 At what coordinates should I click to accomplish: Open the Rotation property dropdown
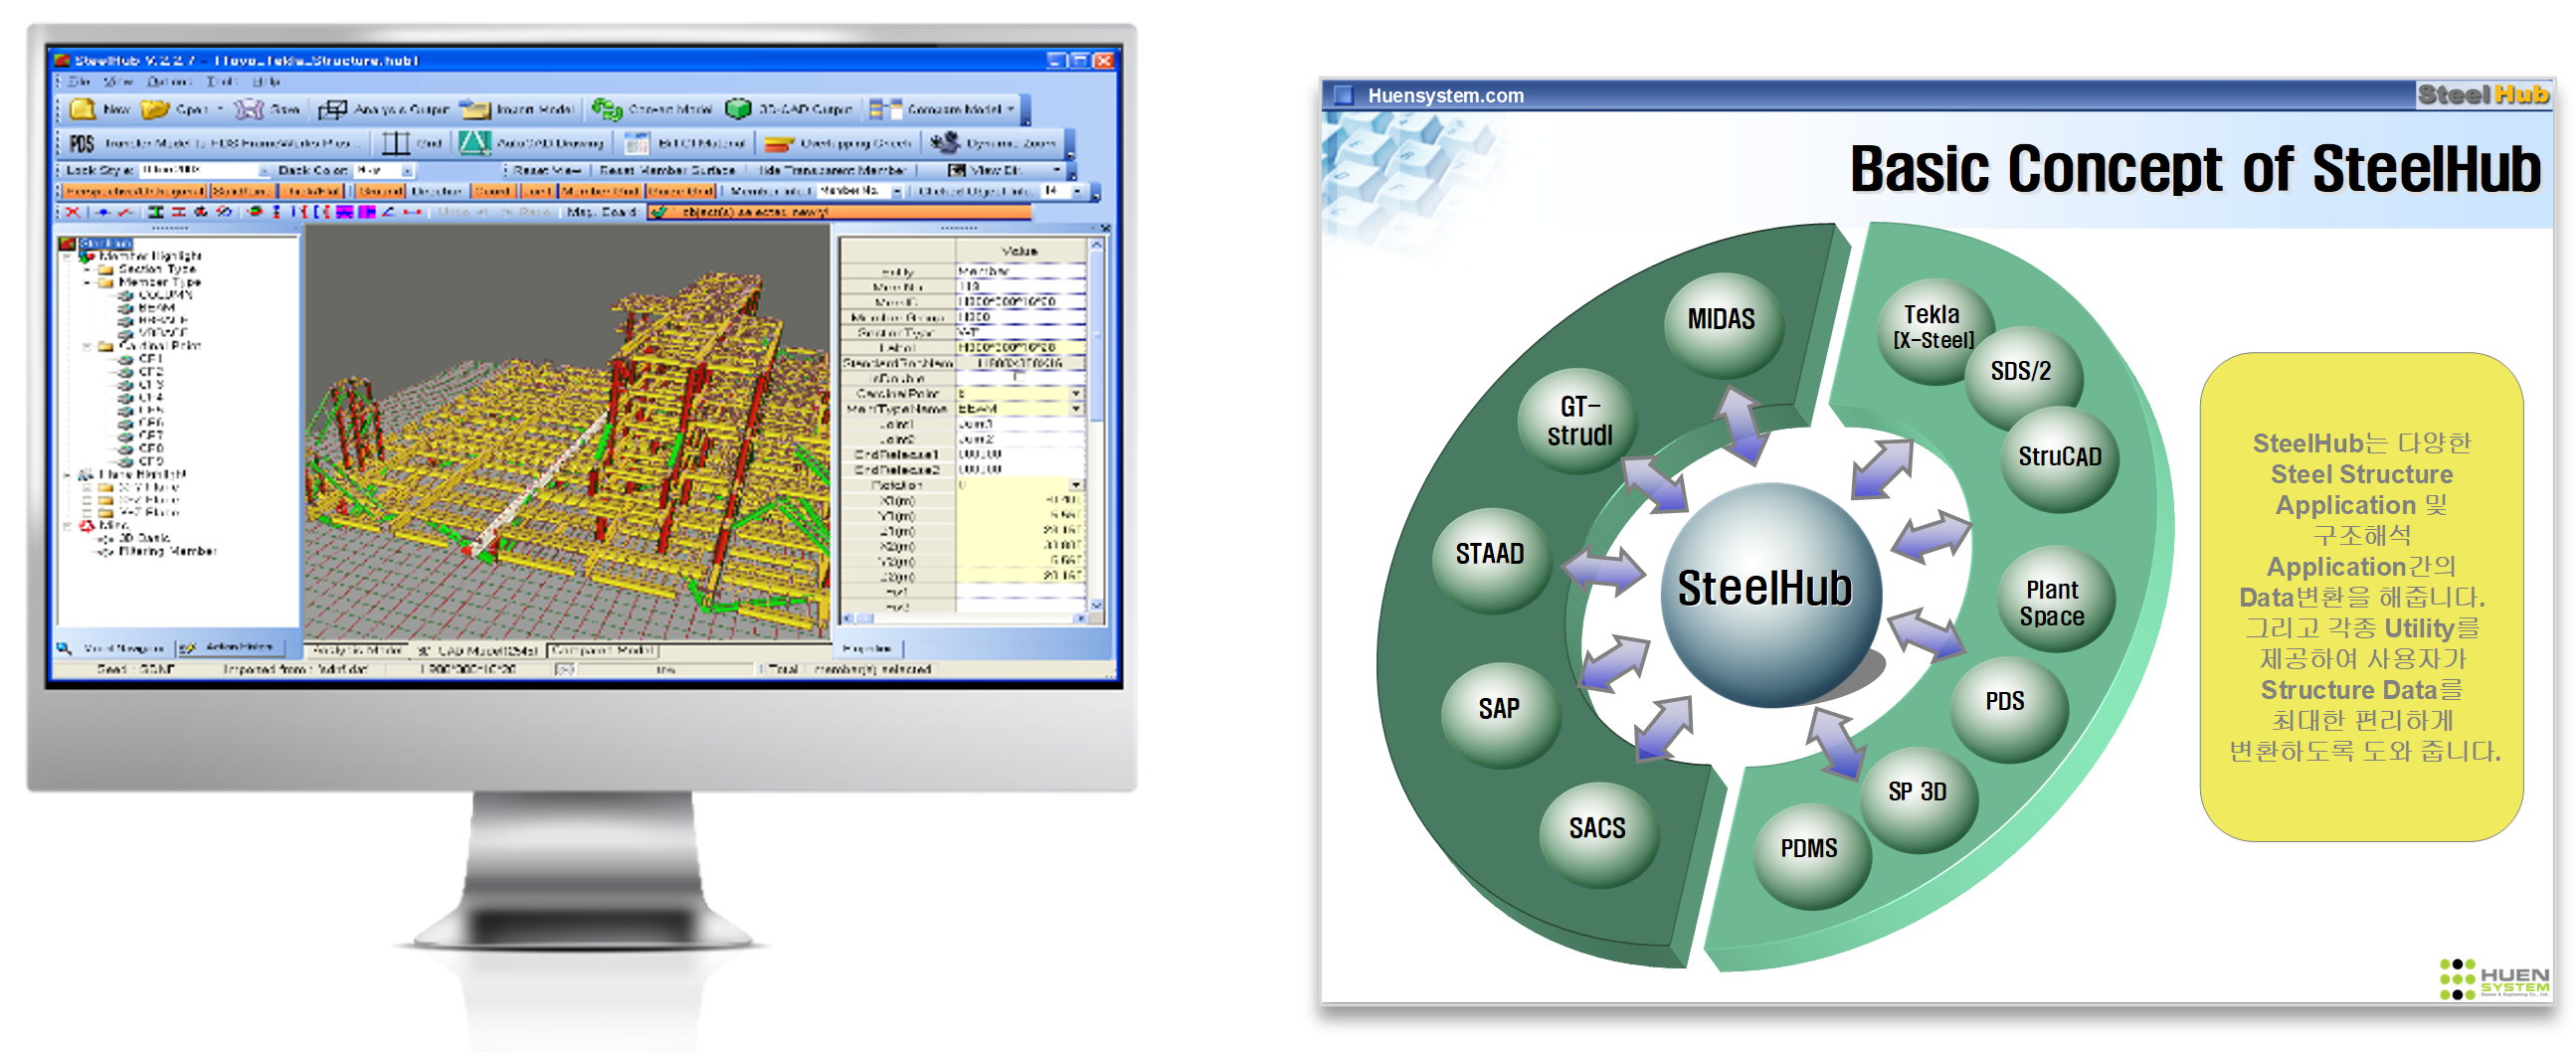[1077, 485]
